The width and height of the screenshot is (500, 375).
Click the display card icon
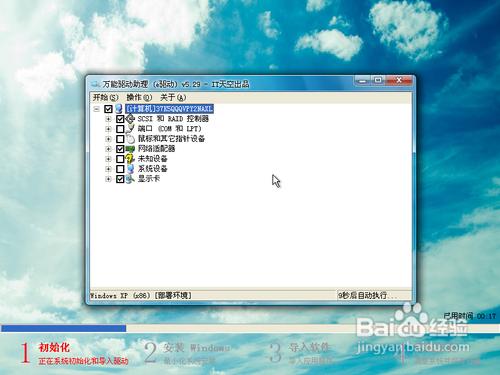[x=130, y=179]
